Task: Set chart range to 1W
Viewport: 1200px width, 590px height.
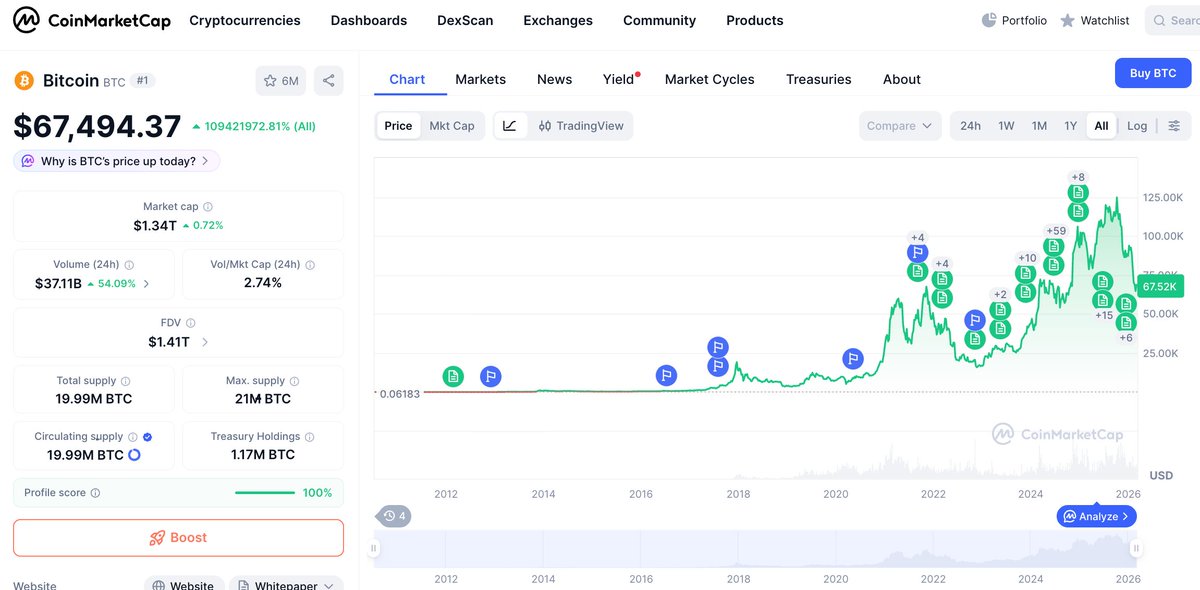Action: [1006, 126]
